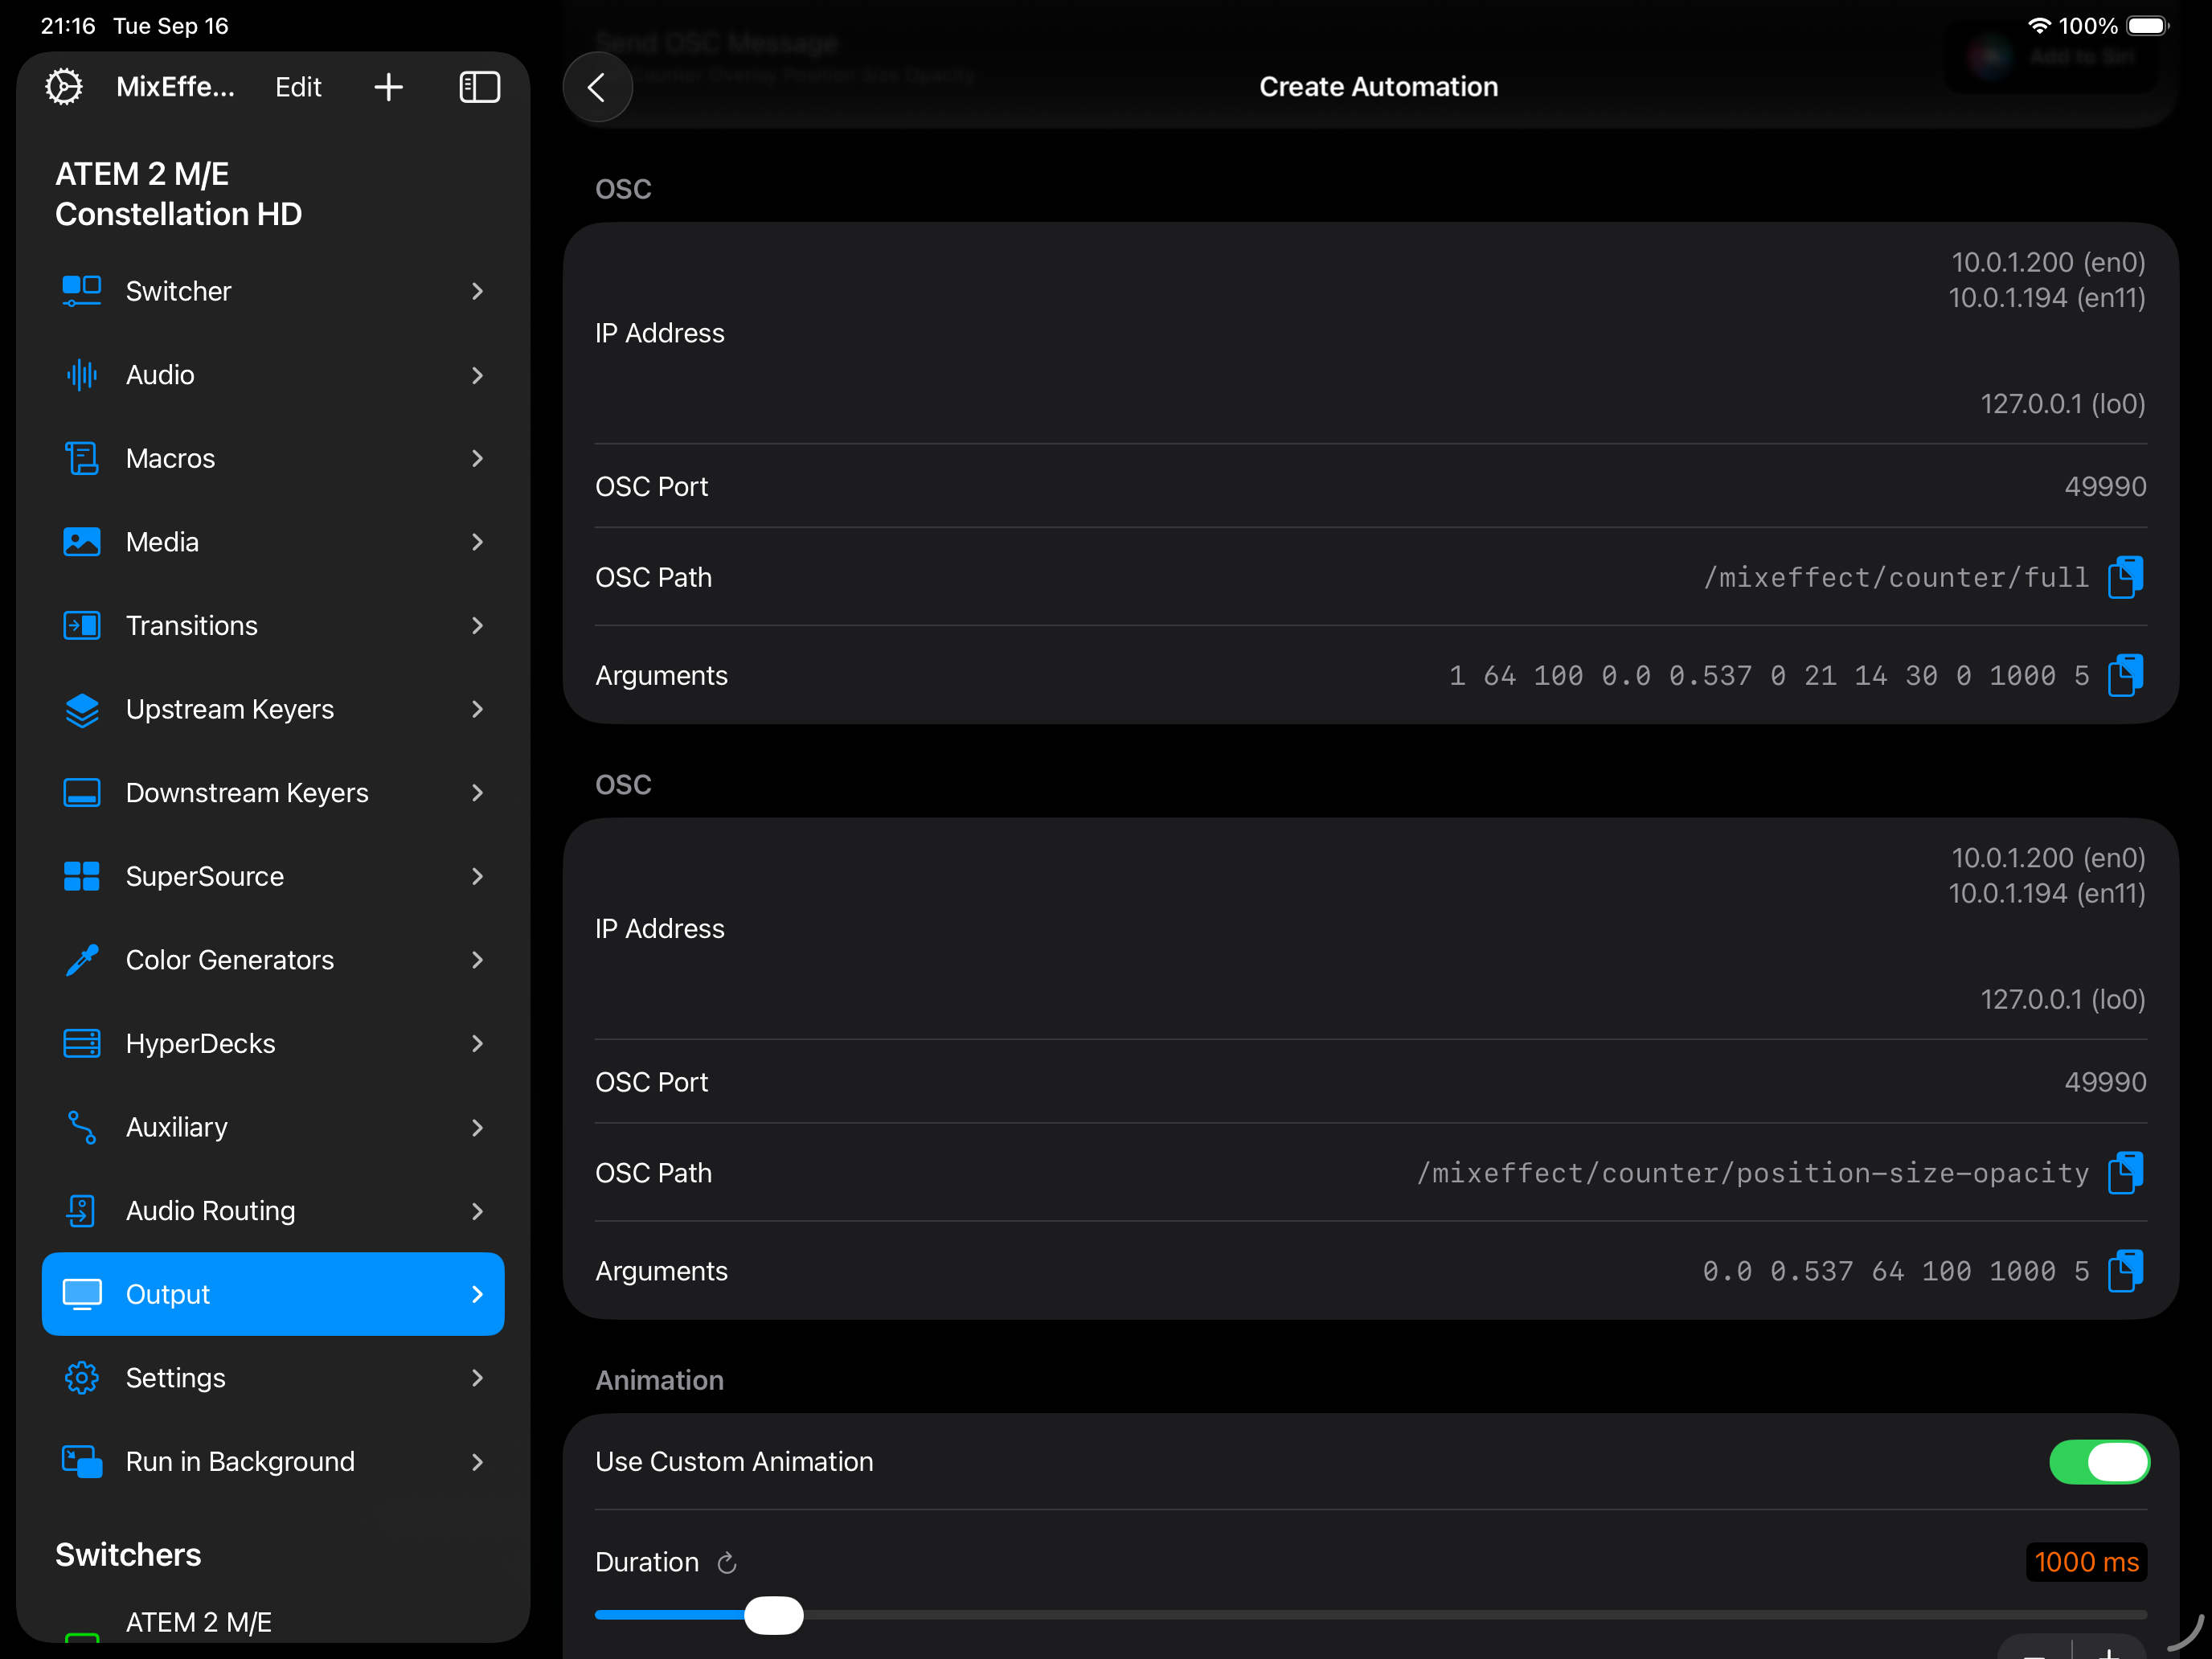Viewport: 2212px width, 1659px height.
Task: Select the Audio Routing item
Action: [x=210, y=1210]
